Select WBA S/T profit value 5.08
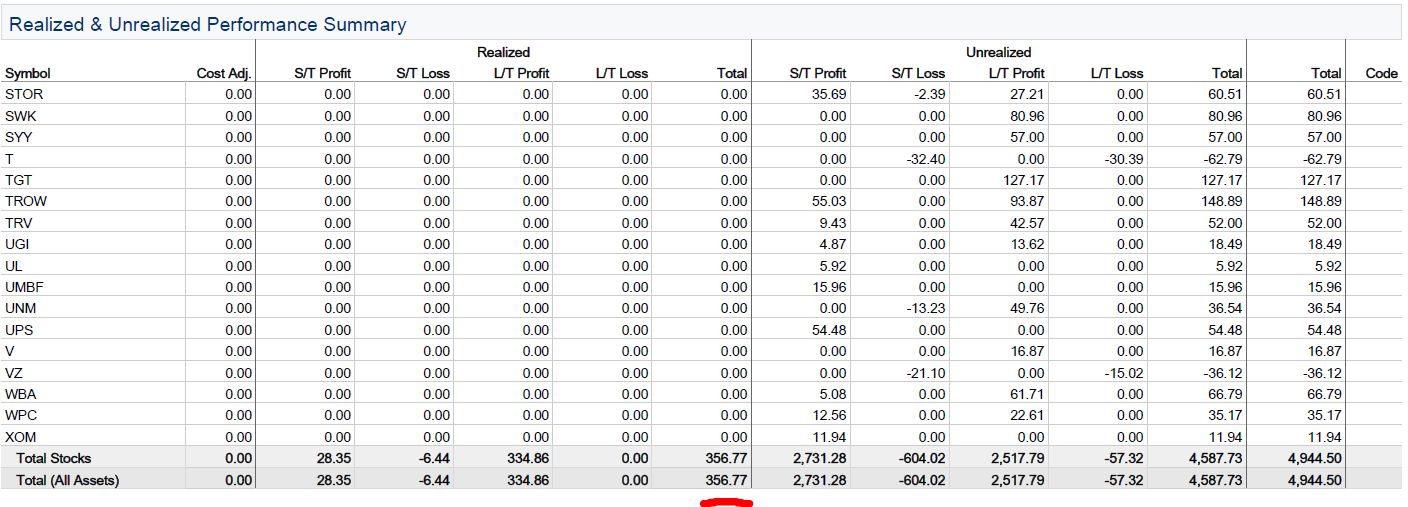1408x507 pixels. (x=832, y=394)
